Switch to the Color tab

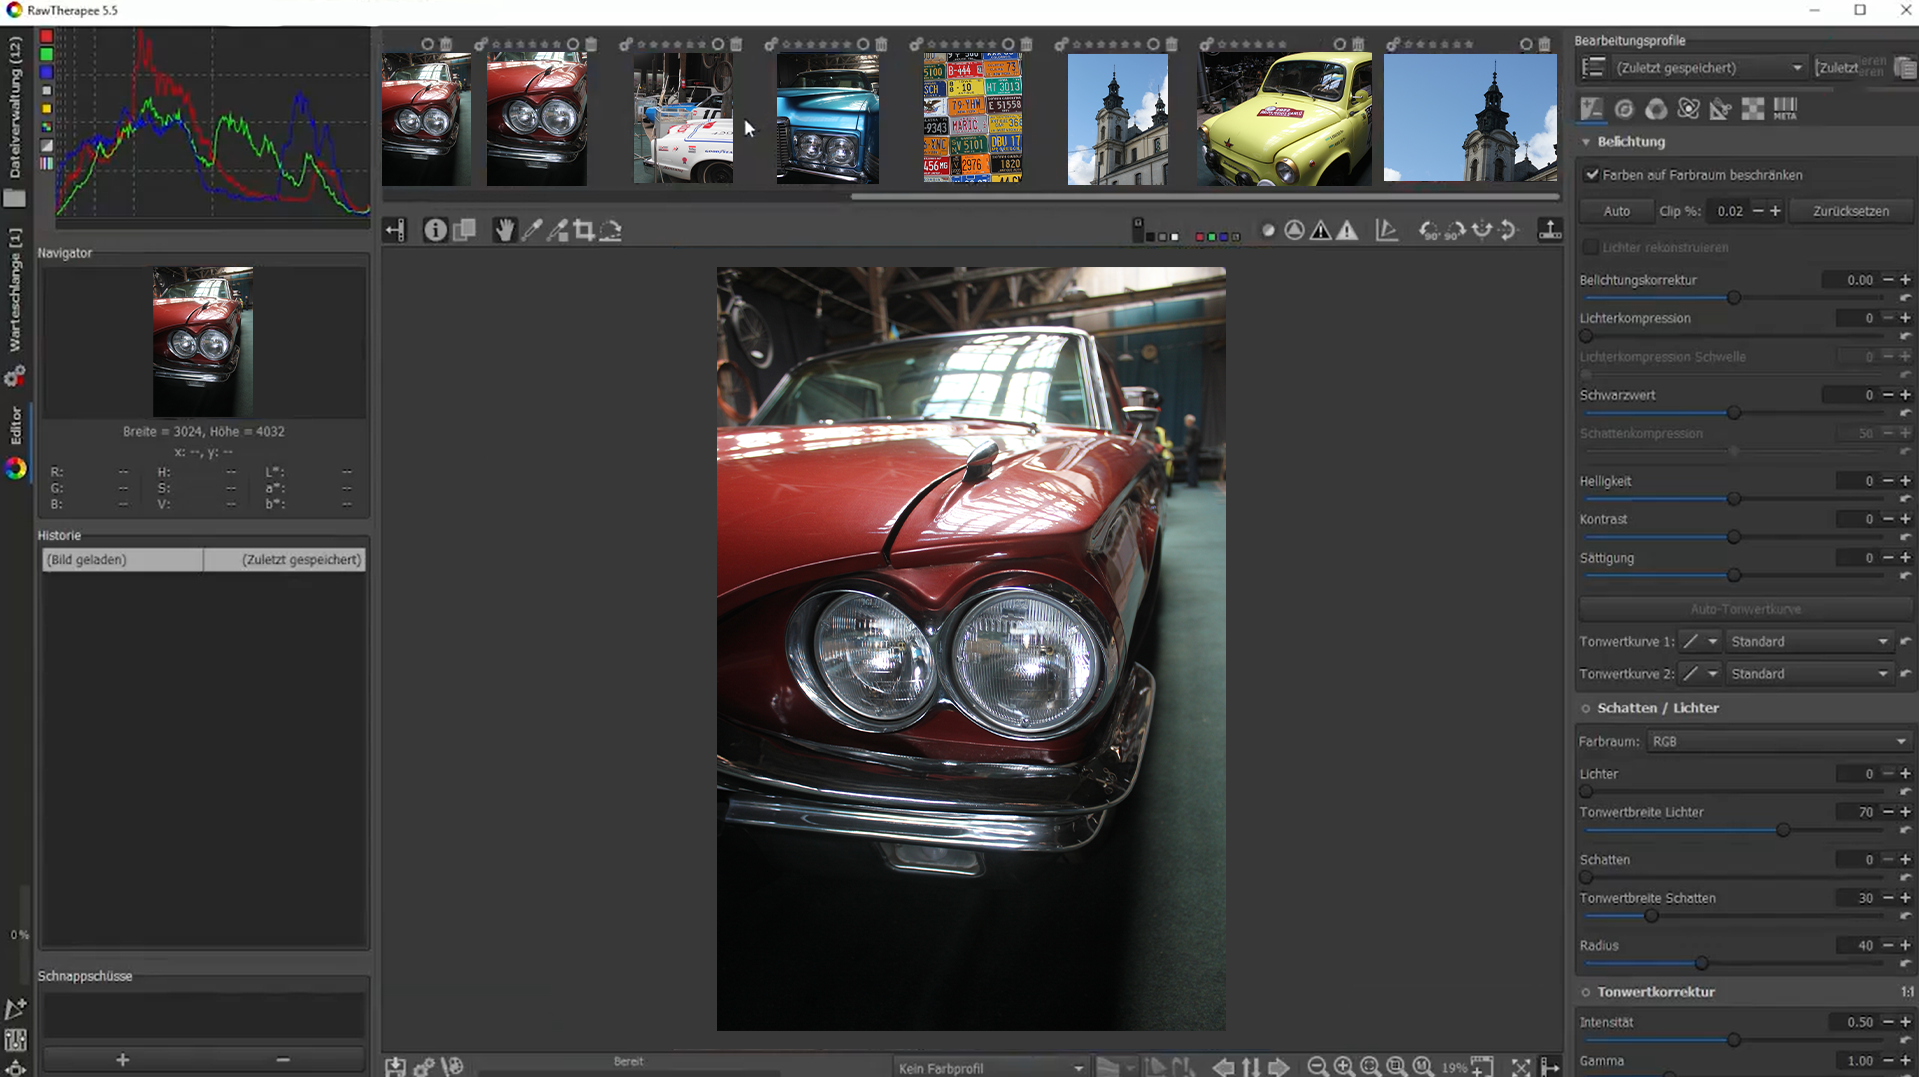1656,108
